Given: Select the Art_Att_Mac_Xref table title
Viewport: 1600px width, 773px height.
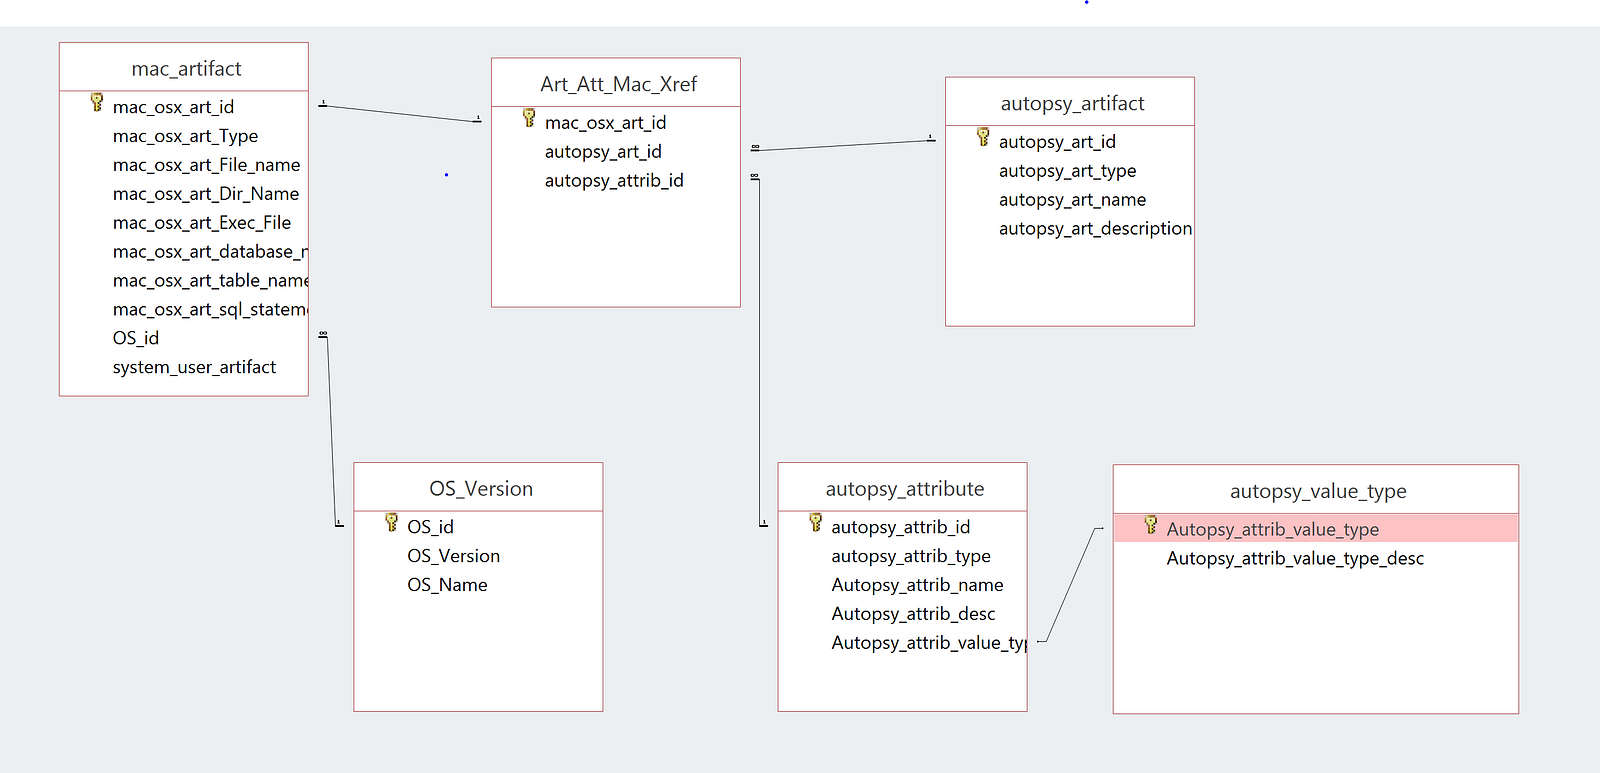Looking at the screenshot, I should click(x=616, y=84).
